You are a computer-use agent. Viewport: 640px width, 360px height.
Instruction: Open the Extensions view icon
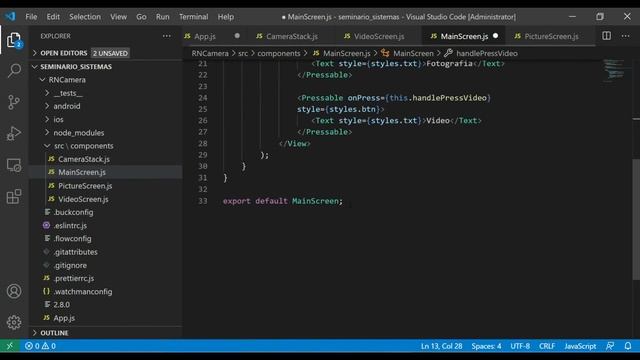[x=14, y=197]
